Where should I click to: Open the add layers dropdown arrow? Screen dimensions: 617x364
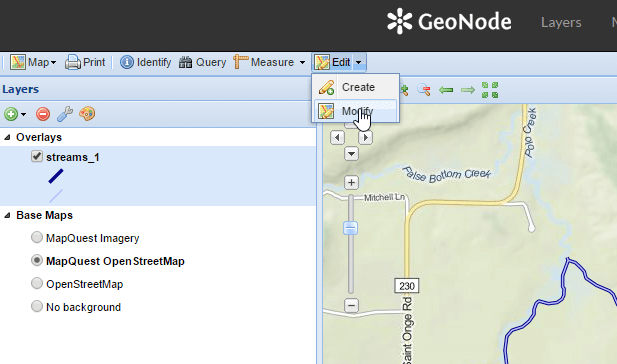click(x=24, y=115)
